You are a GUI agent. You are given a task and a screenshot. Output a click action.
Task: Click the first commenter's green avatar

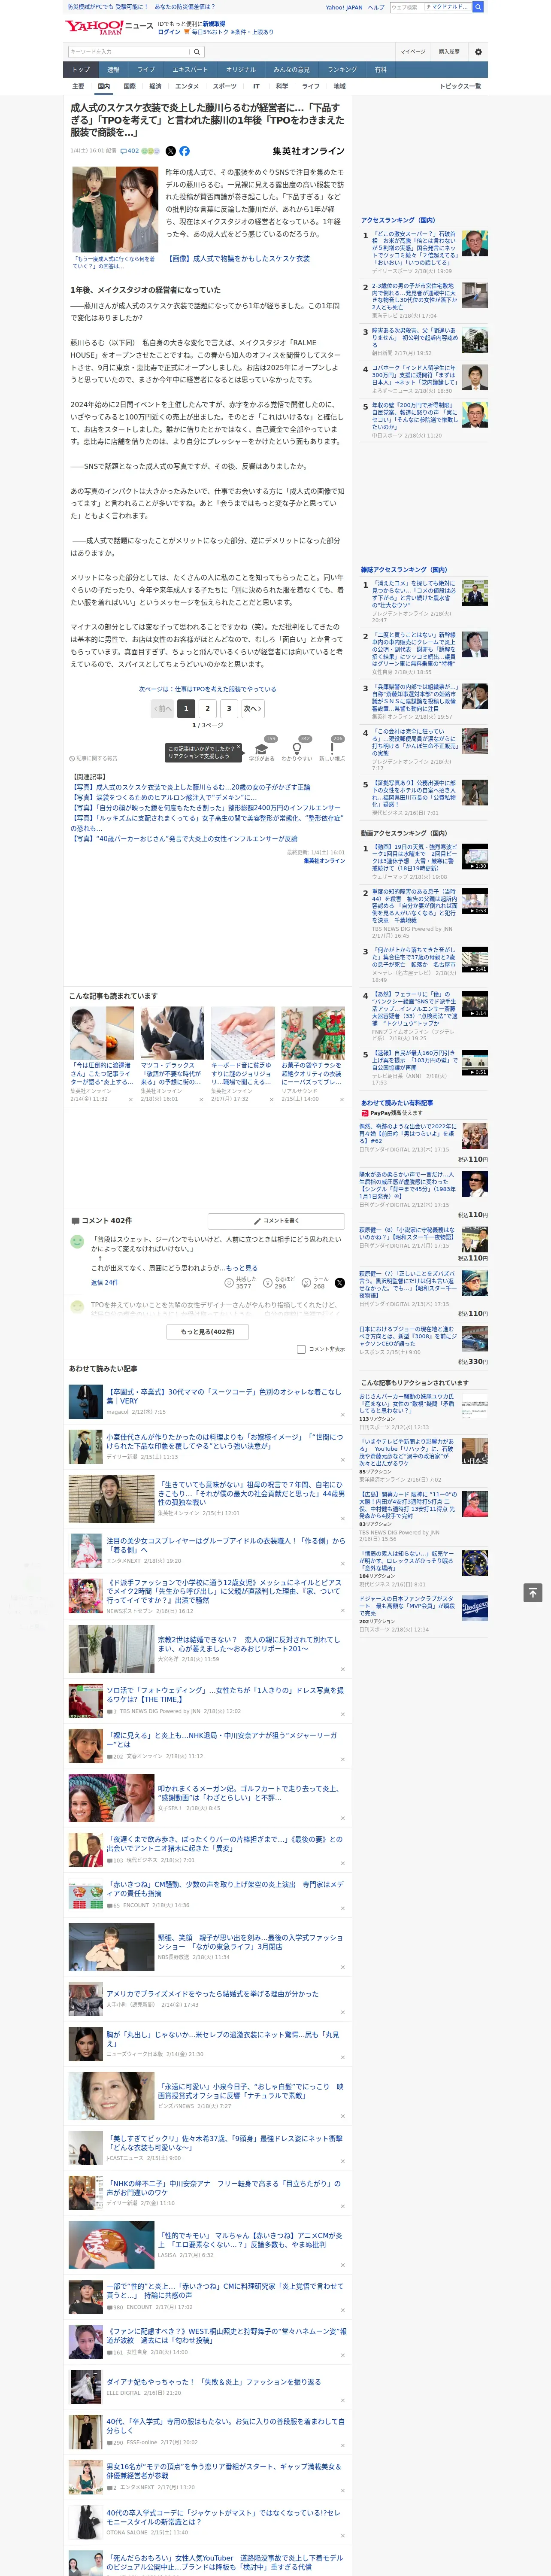tap(77, 1241)
